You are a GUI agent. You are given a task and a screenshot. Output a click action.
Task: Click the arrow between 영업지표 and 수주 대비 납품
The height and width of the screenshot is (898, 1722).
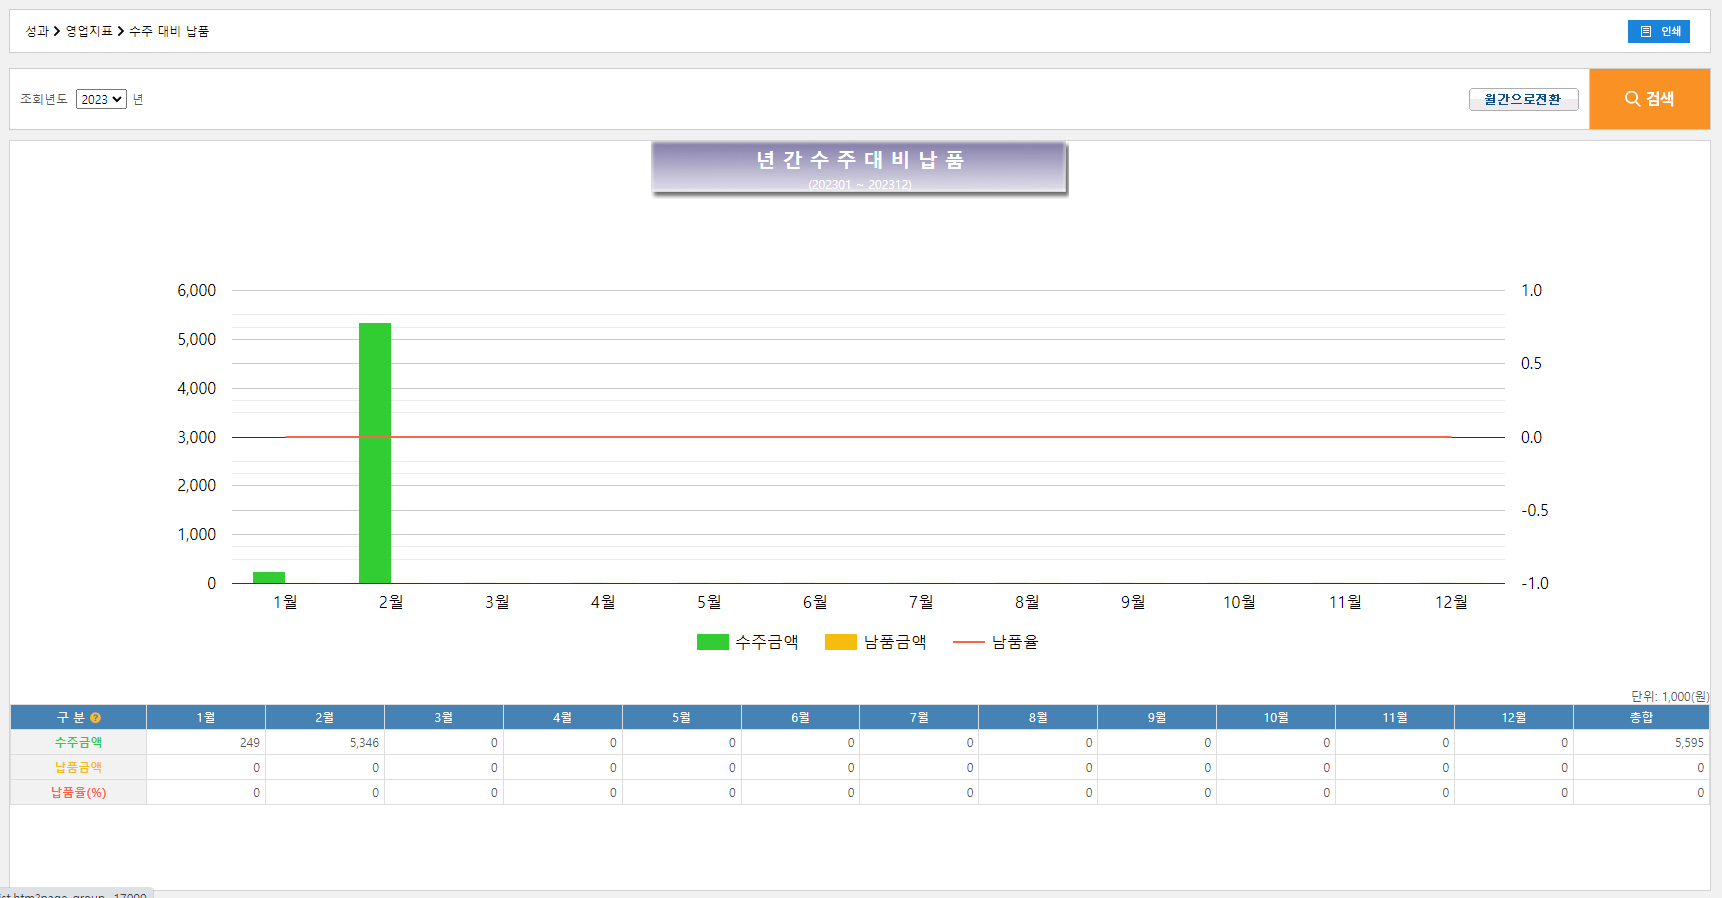tap(121, 32)
